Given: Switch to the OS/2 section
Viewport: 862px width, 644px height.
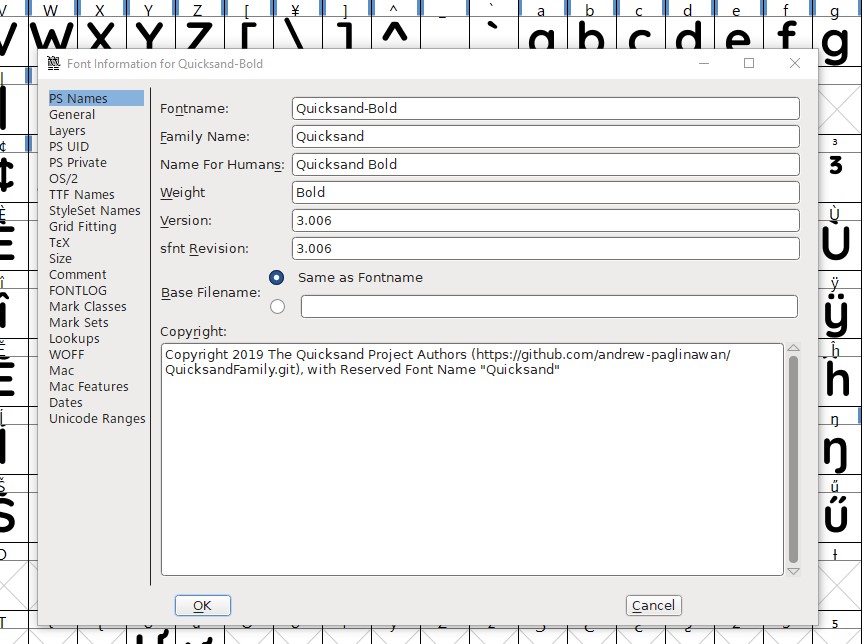Looking at the screenshot, I should (x=63, y=178).
